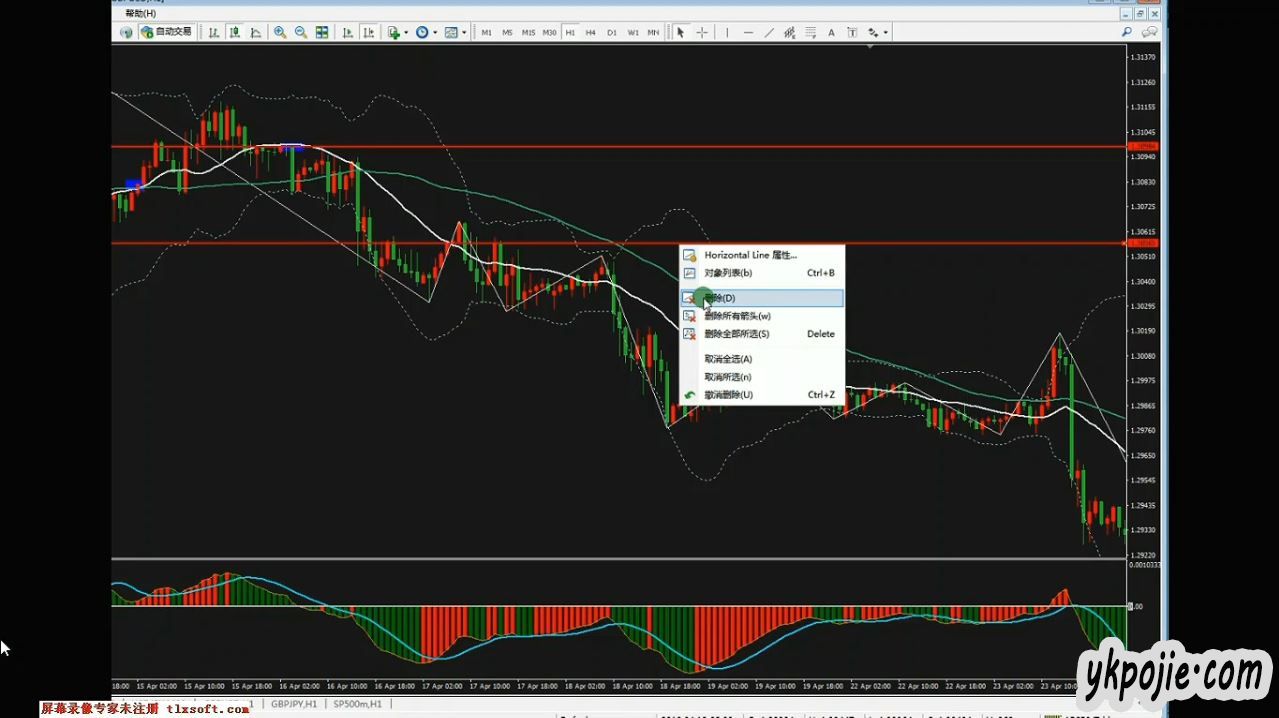Switch to the GBPJPY,H1 chart tab
This screenshot has height=718, width=1279.
click(x=295, y=704)
